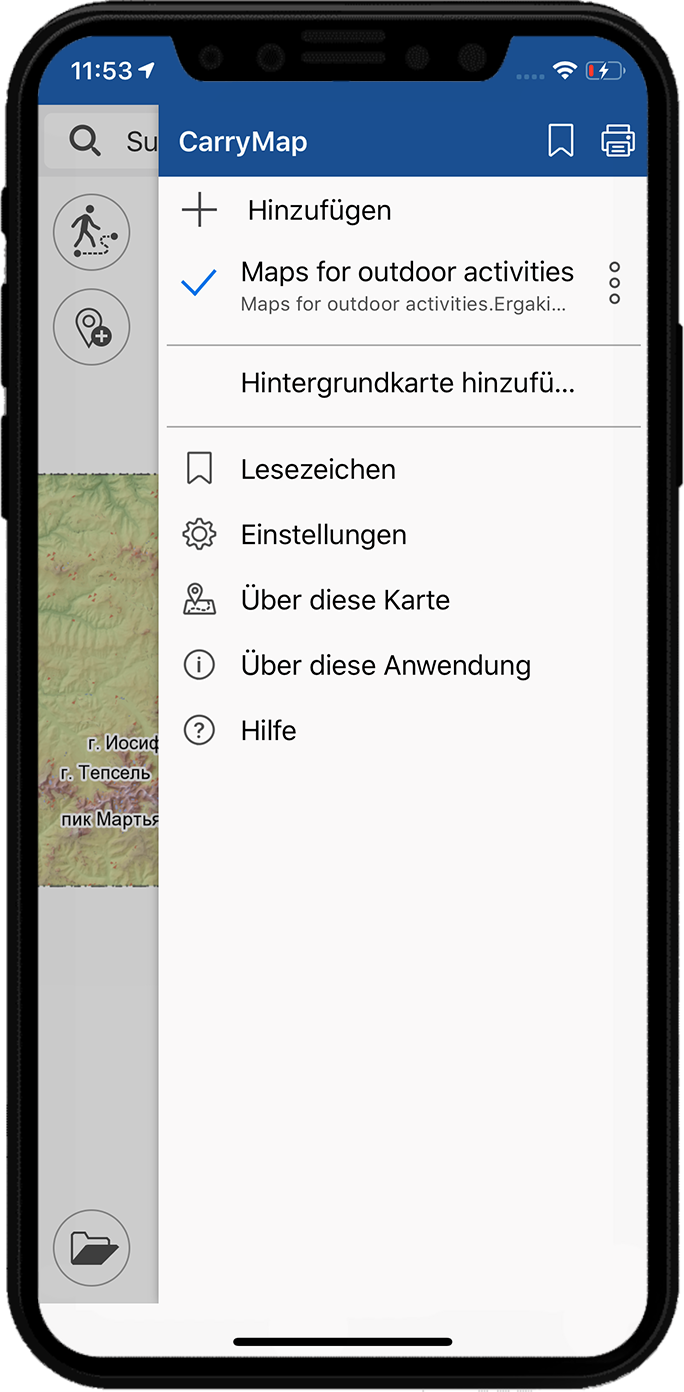Screen dimensions: 684x1392
Task: Open the folder icon at bottom left
Action: click(x=91, y=1247)
